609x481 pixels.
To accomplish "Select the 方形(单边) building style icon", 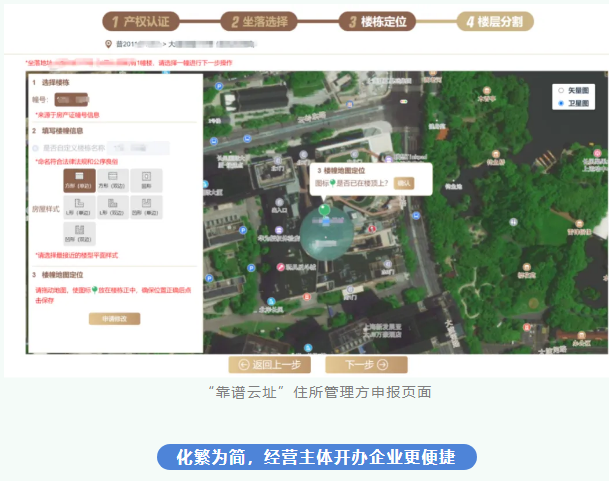I will tap(79, 180).
